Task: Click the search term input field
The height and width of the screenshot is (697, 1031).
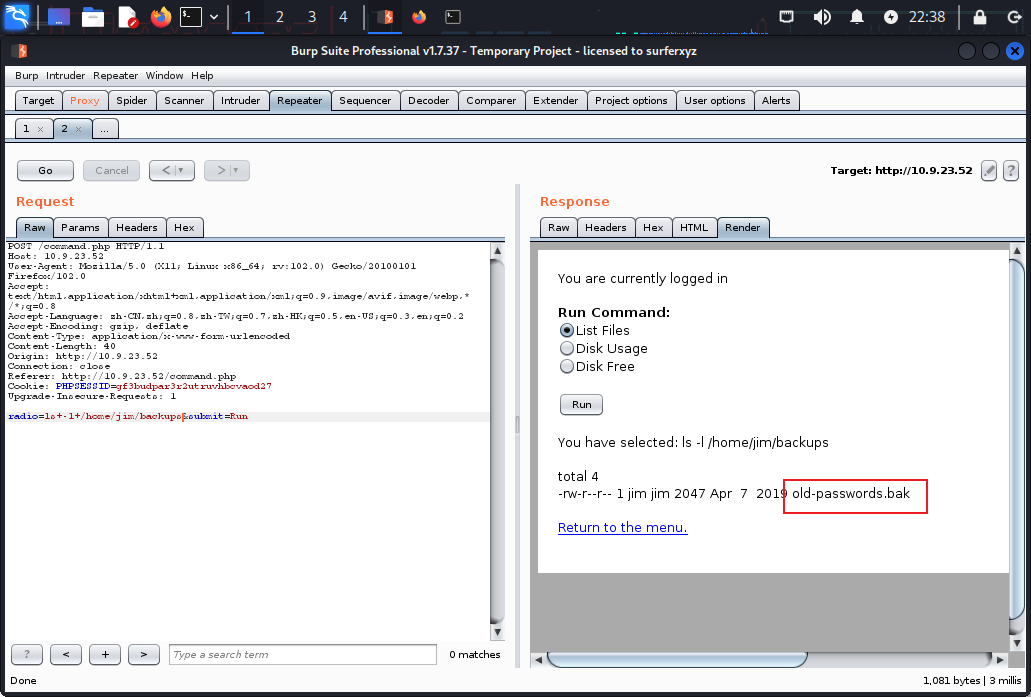Action: click(x=302, y=654)
